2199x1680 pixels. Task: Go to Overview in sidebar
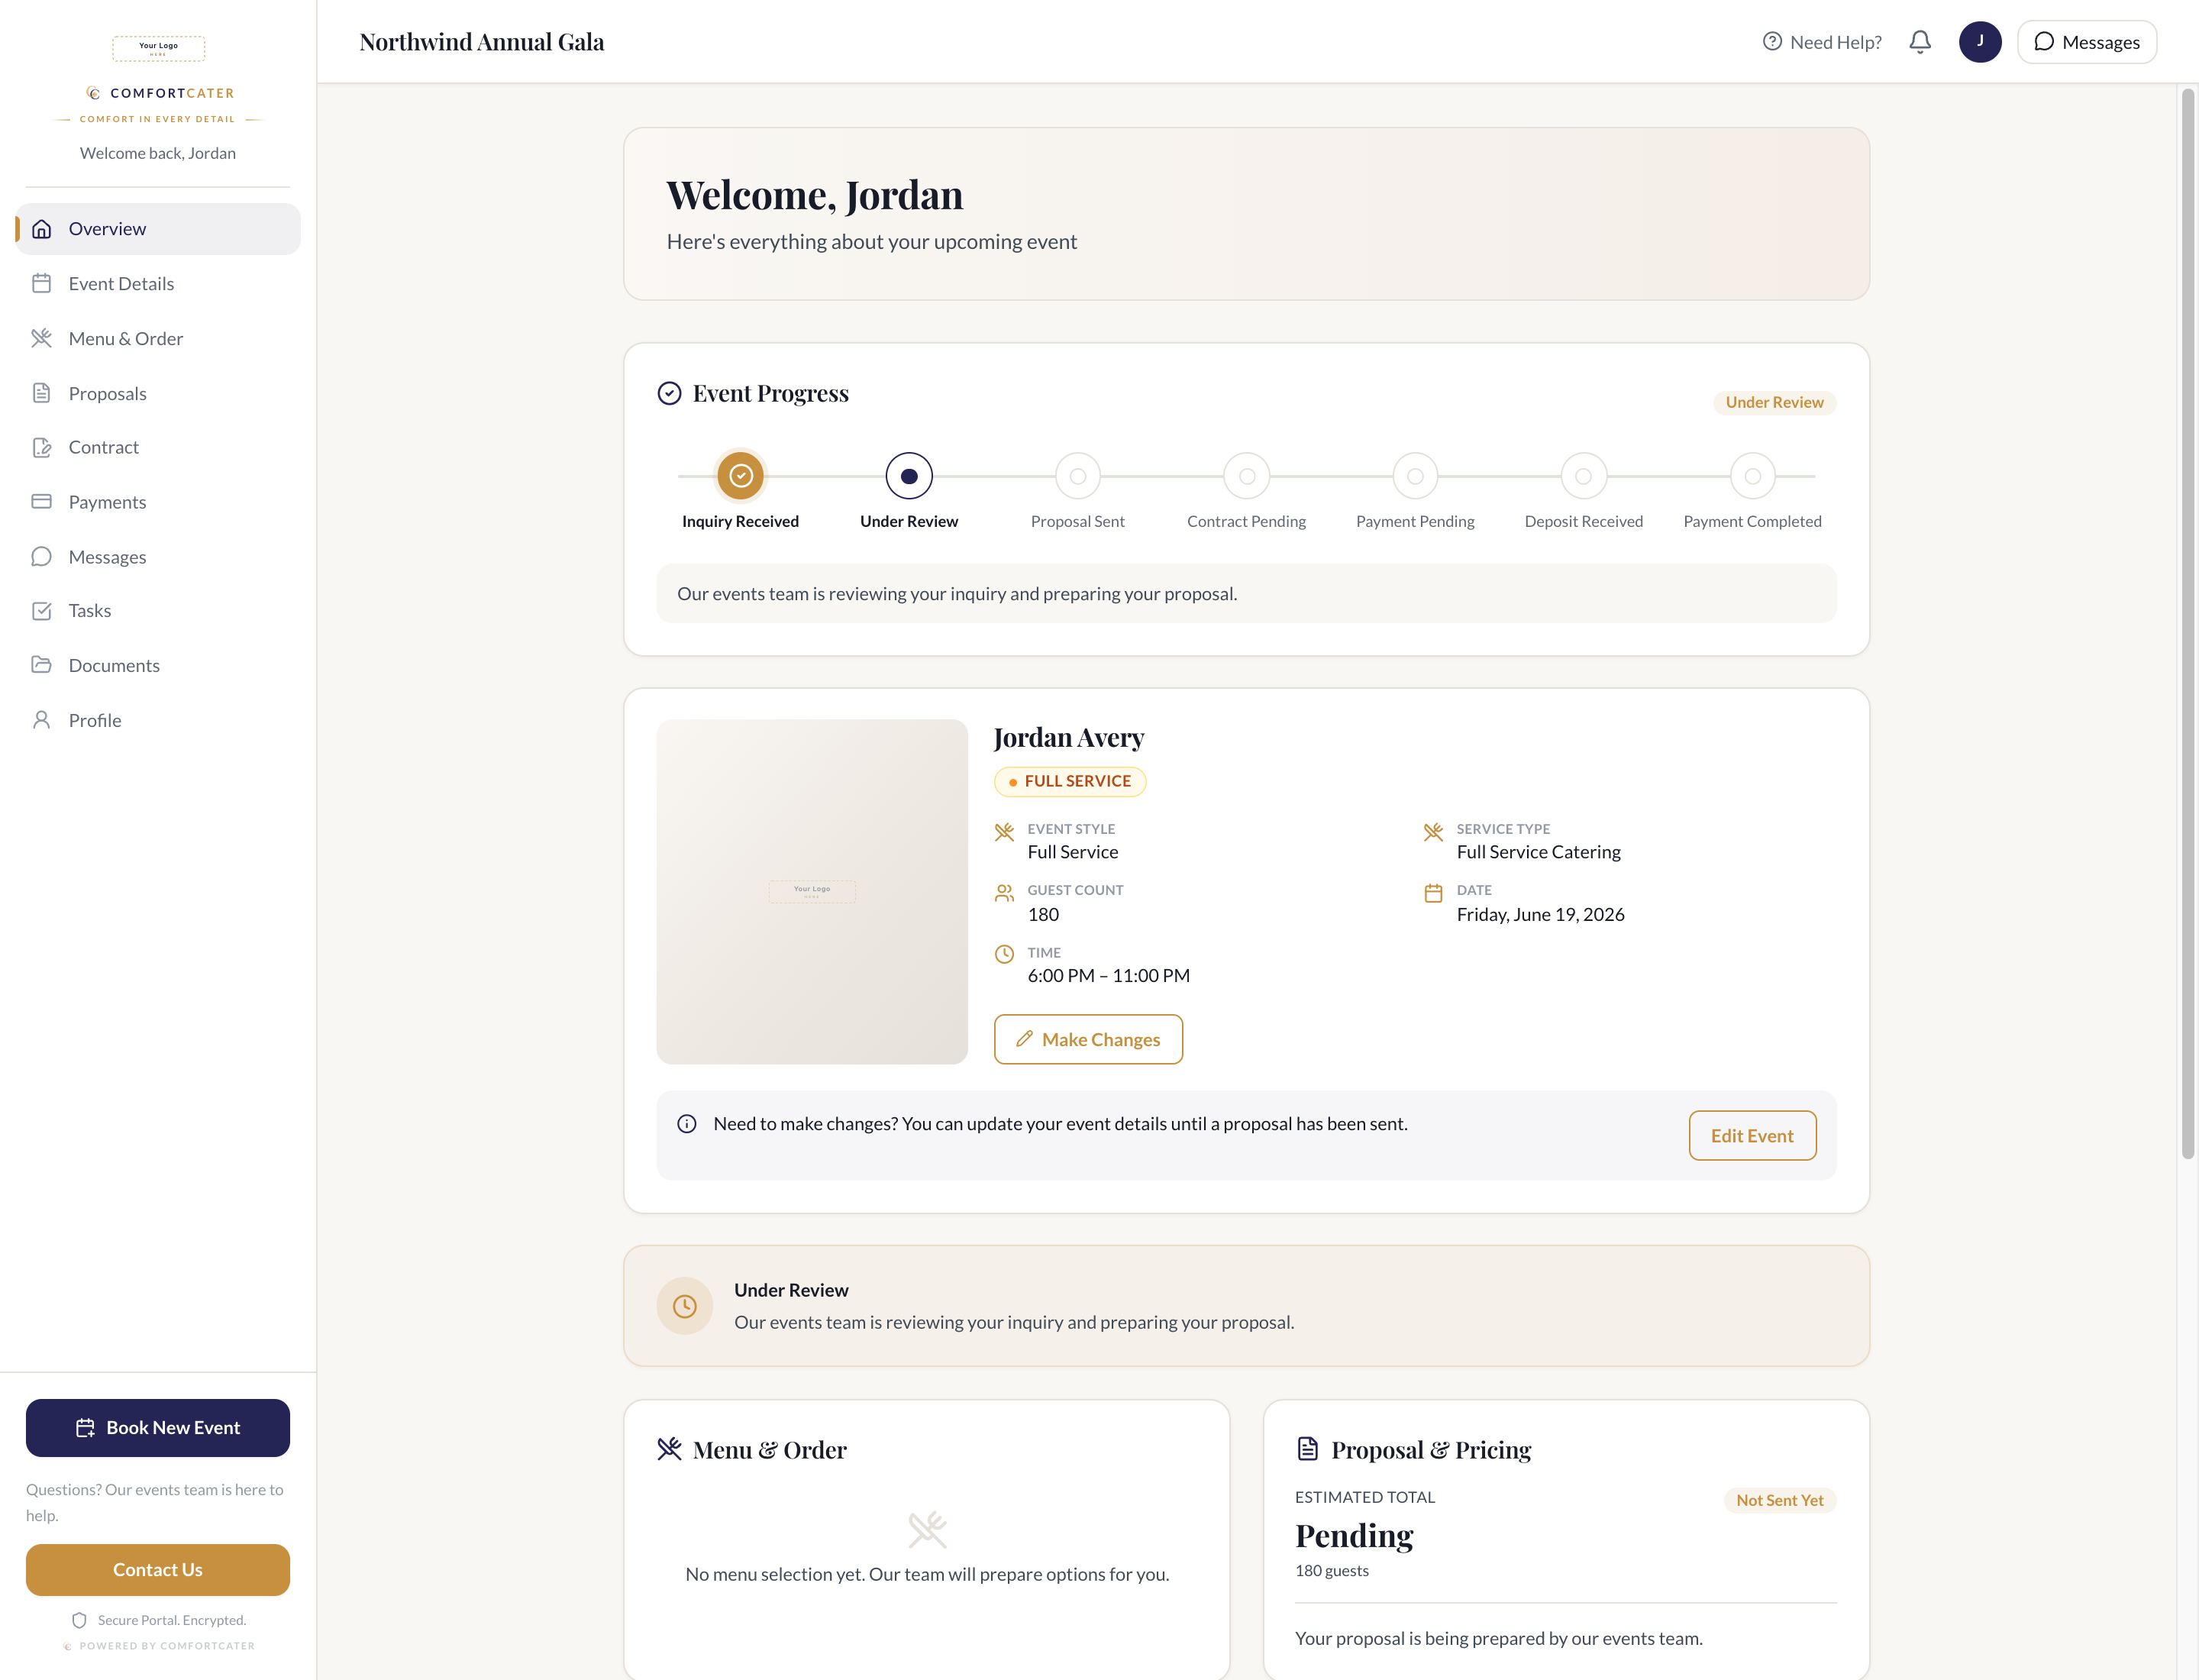coord(158,229)
